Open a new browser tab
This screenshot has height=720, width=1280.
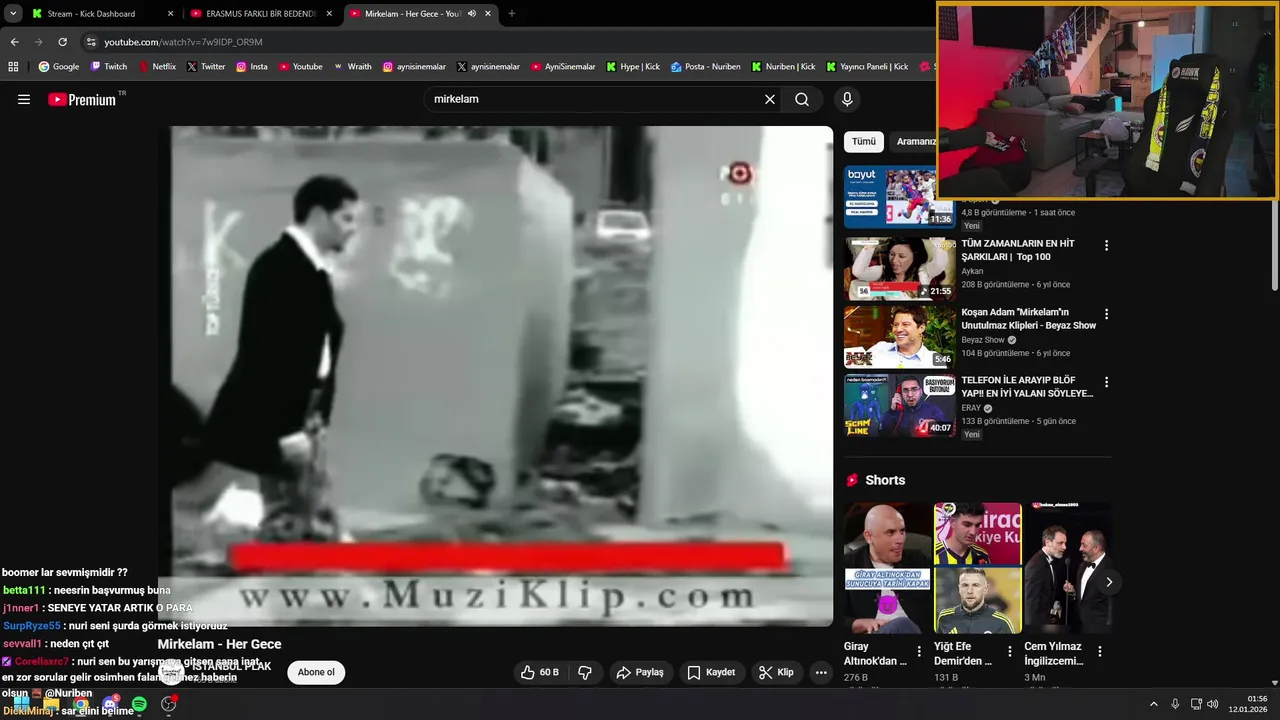pos(512,14)
